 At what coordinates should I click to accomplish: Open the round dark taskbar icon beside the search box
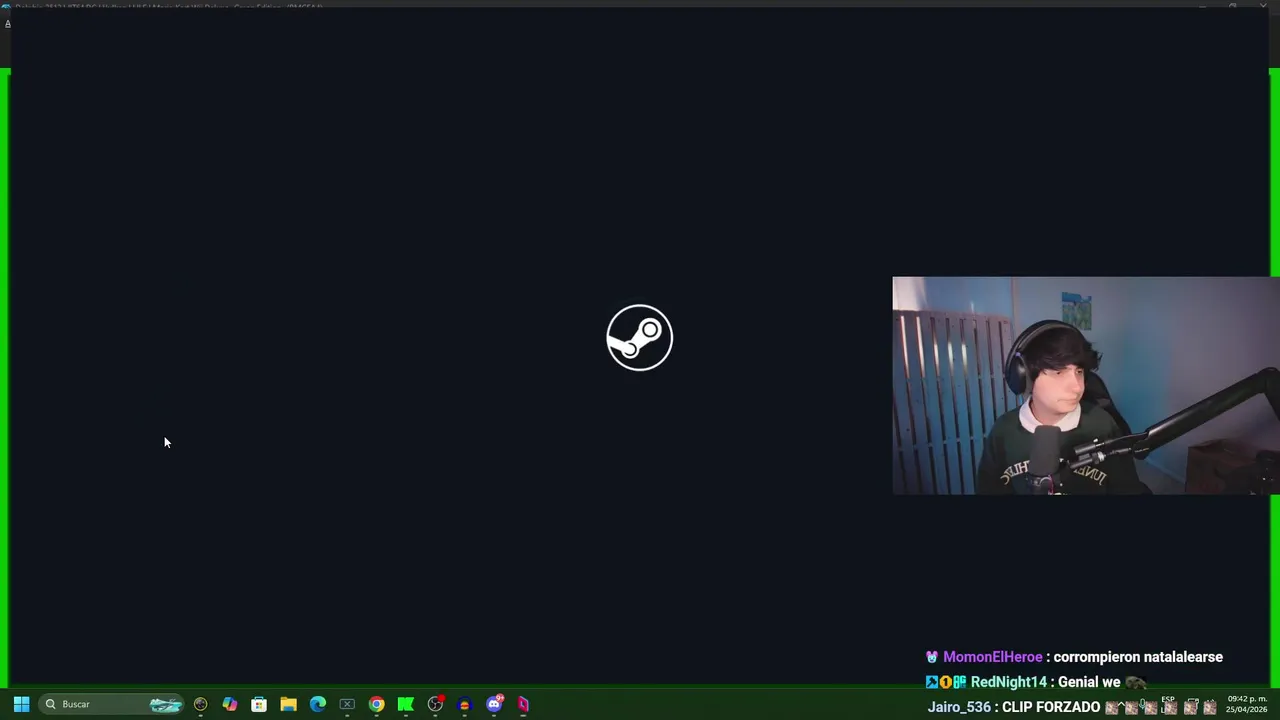[201, 704]
